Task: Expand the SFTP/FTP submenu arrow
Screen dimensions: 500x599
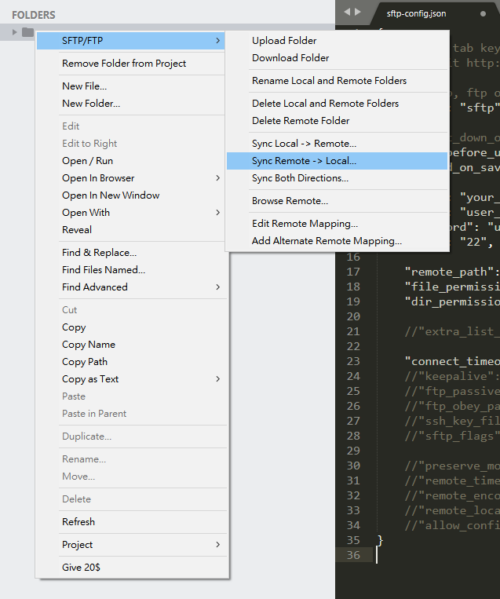Action: (x=218, y=40)
